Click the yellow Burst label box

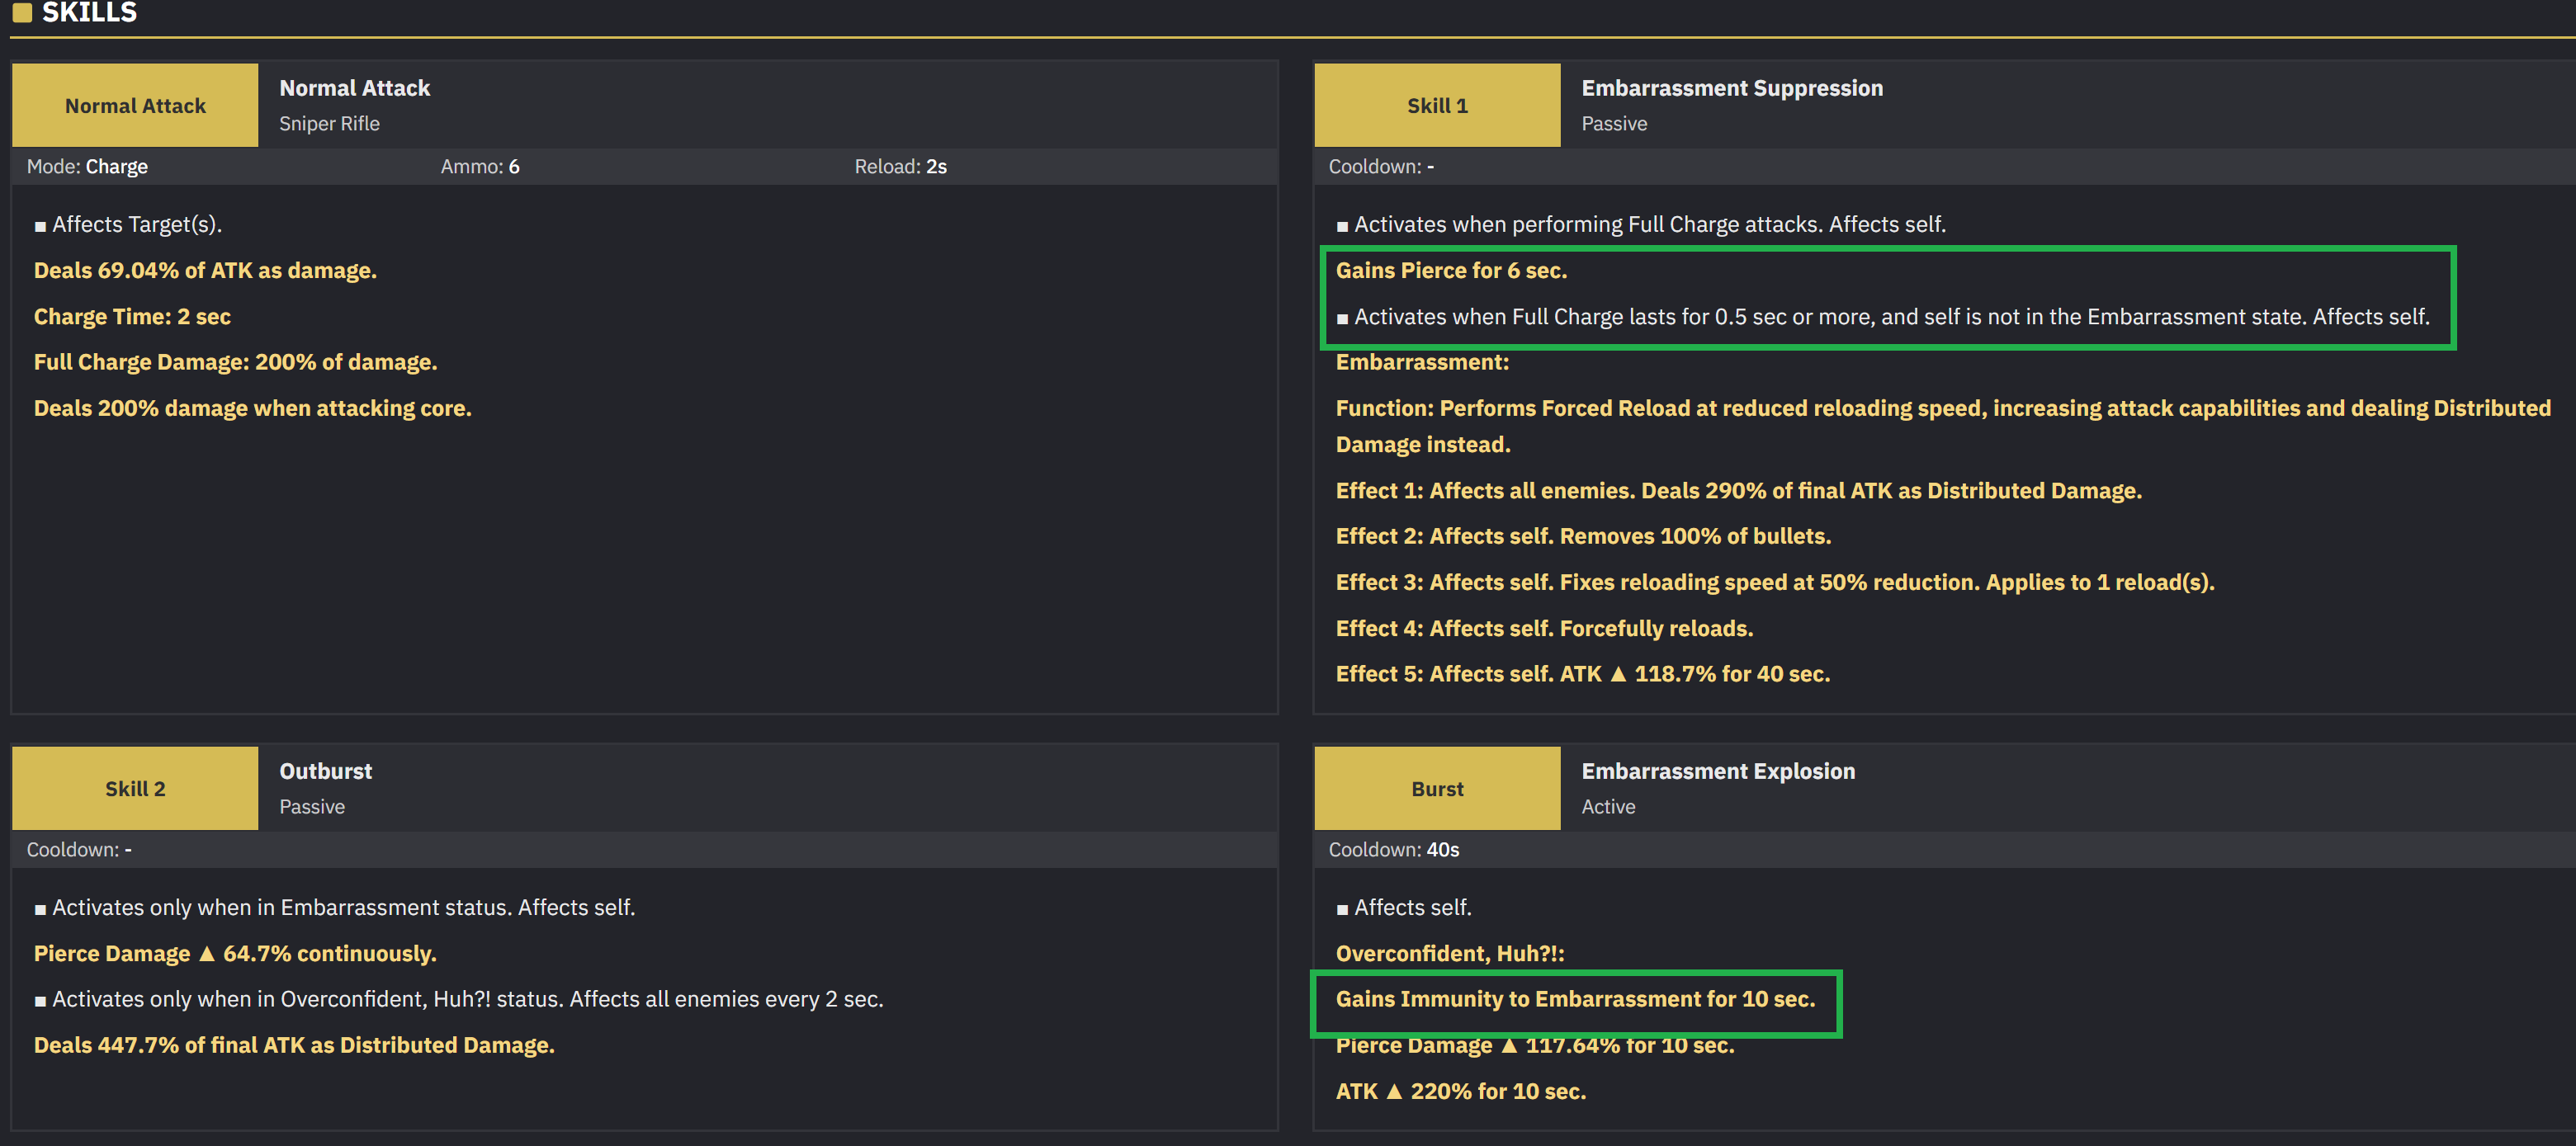pos(1437,788)
